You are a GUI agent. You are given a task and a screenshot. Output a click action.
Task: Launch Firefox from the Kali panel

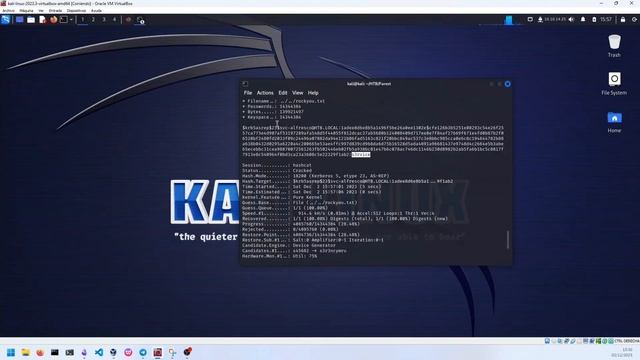click(53, 20)
